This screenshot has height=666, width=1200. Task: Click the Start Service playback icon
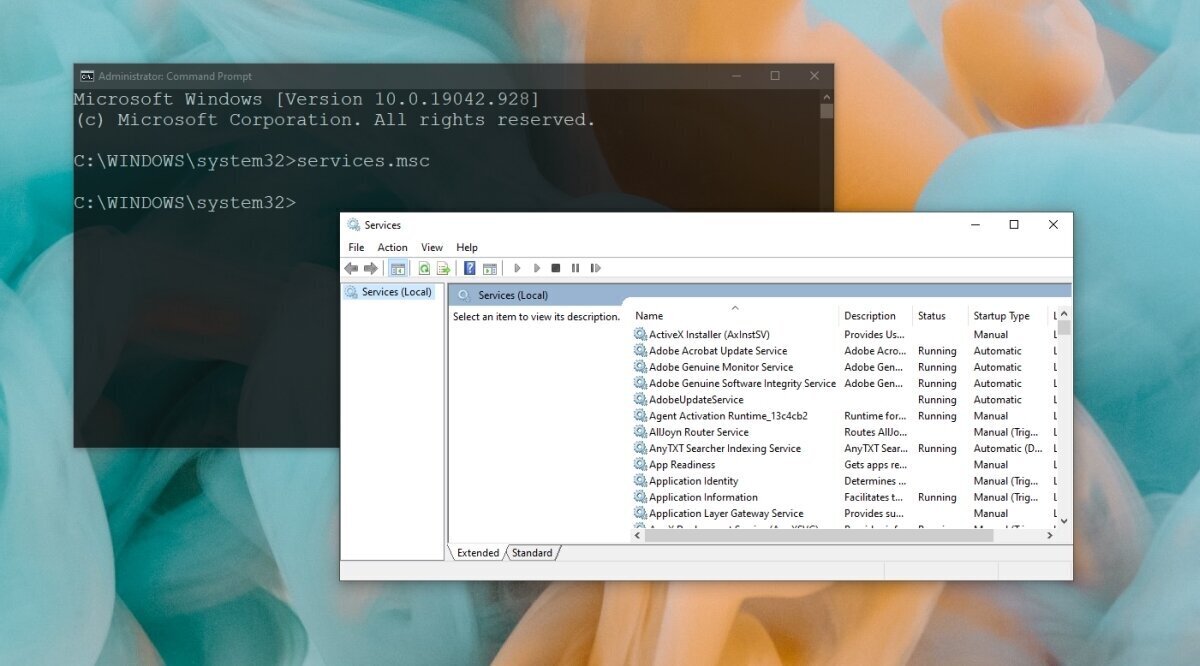pyautogui.click(x=517, y=268)
